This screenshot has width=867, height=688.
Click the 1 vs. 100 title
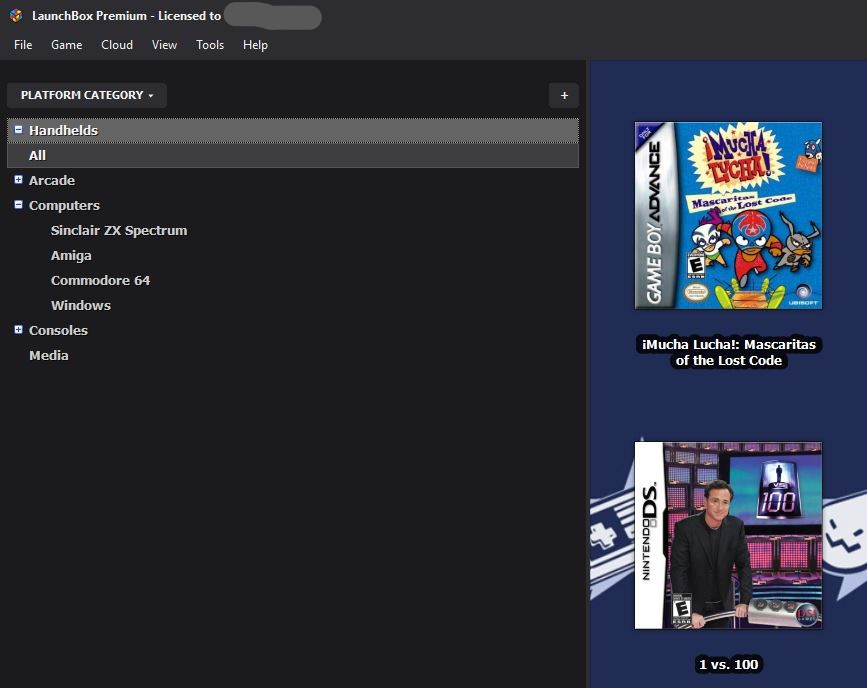[729, 664]
